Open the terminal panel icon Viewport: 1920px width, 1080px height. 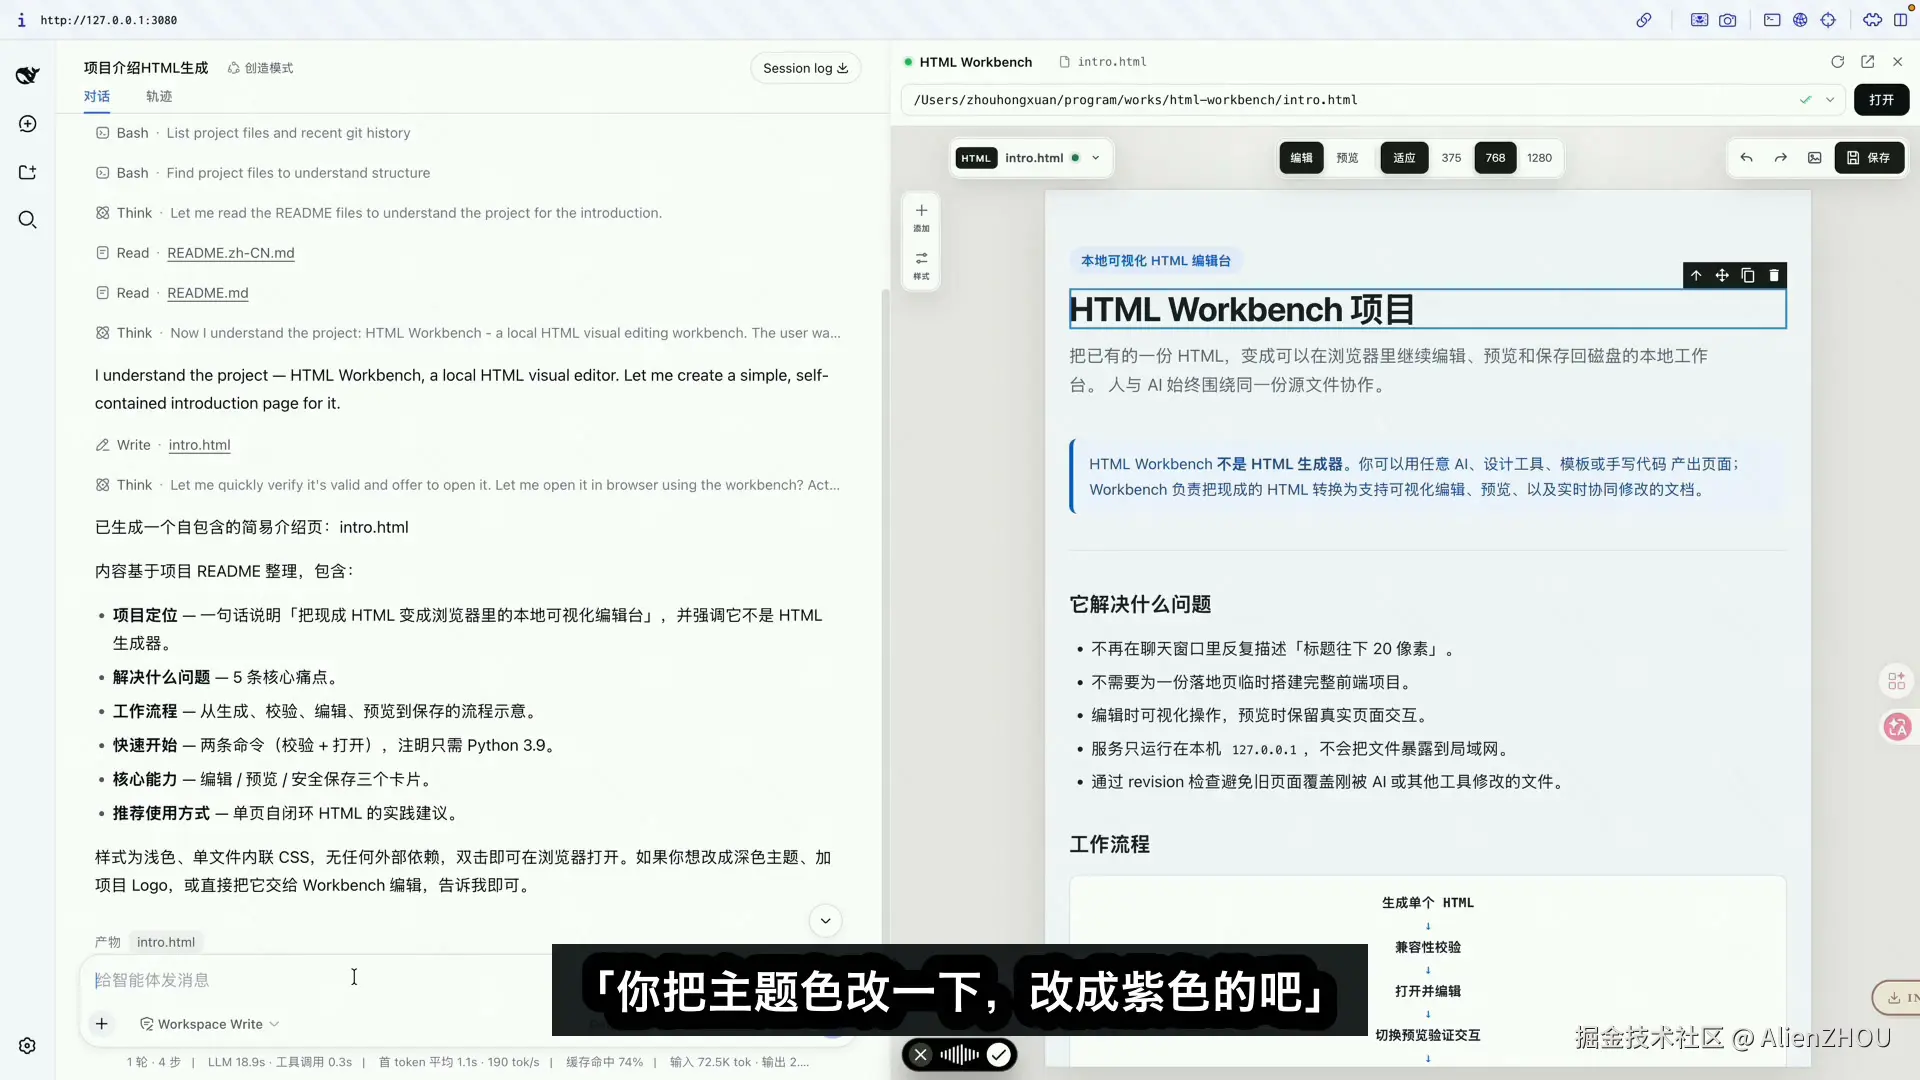(1772, 20)
